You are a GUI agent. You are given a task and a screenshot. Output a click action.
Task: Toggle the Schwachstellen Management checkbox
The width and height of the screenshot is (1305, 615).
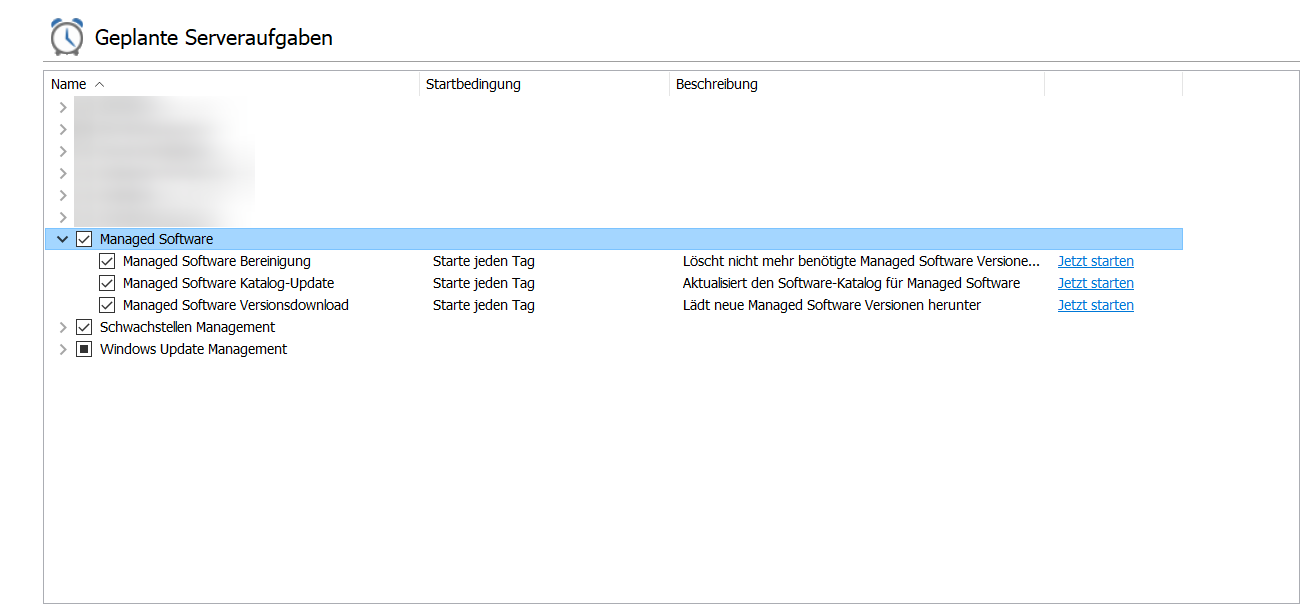click(x=84, y=327)
